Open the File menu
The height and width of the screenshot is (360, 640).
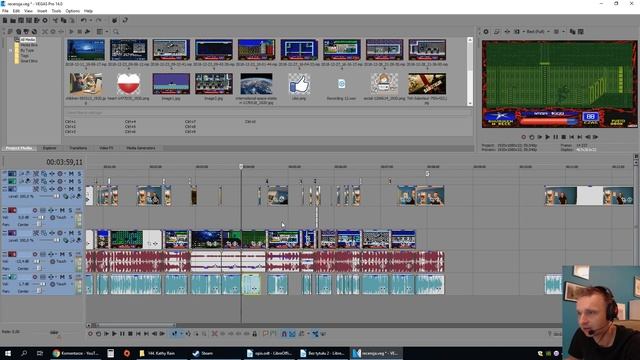pos(5,11)
